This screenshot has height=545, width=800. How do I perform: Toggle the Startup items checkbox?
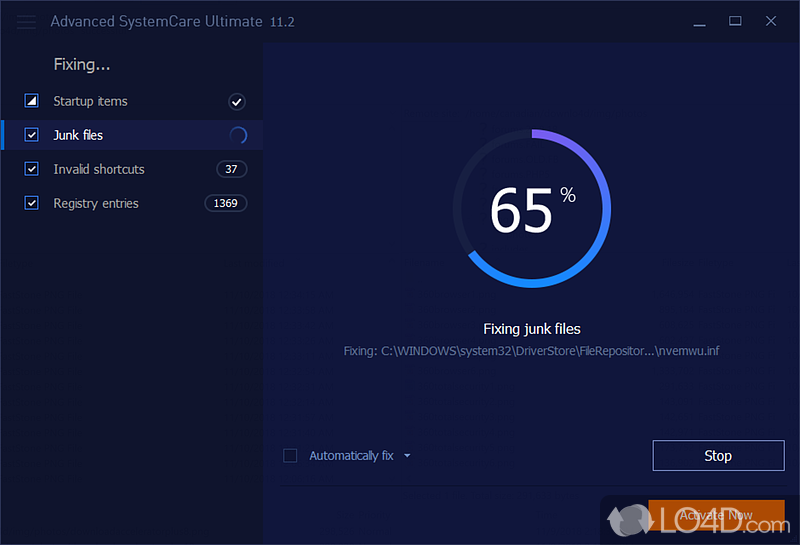32,102
